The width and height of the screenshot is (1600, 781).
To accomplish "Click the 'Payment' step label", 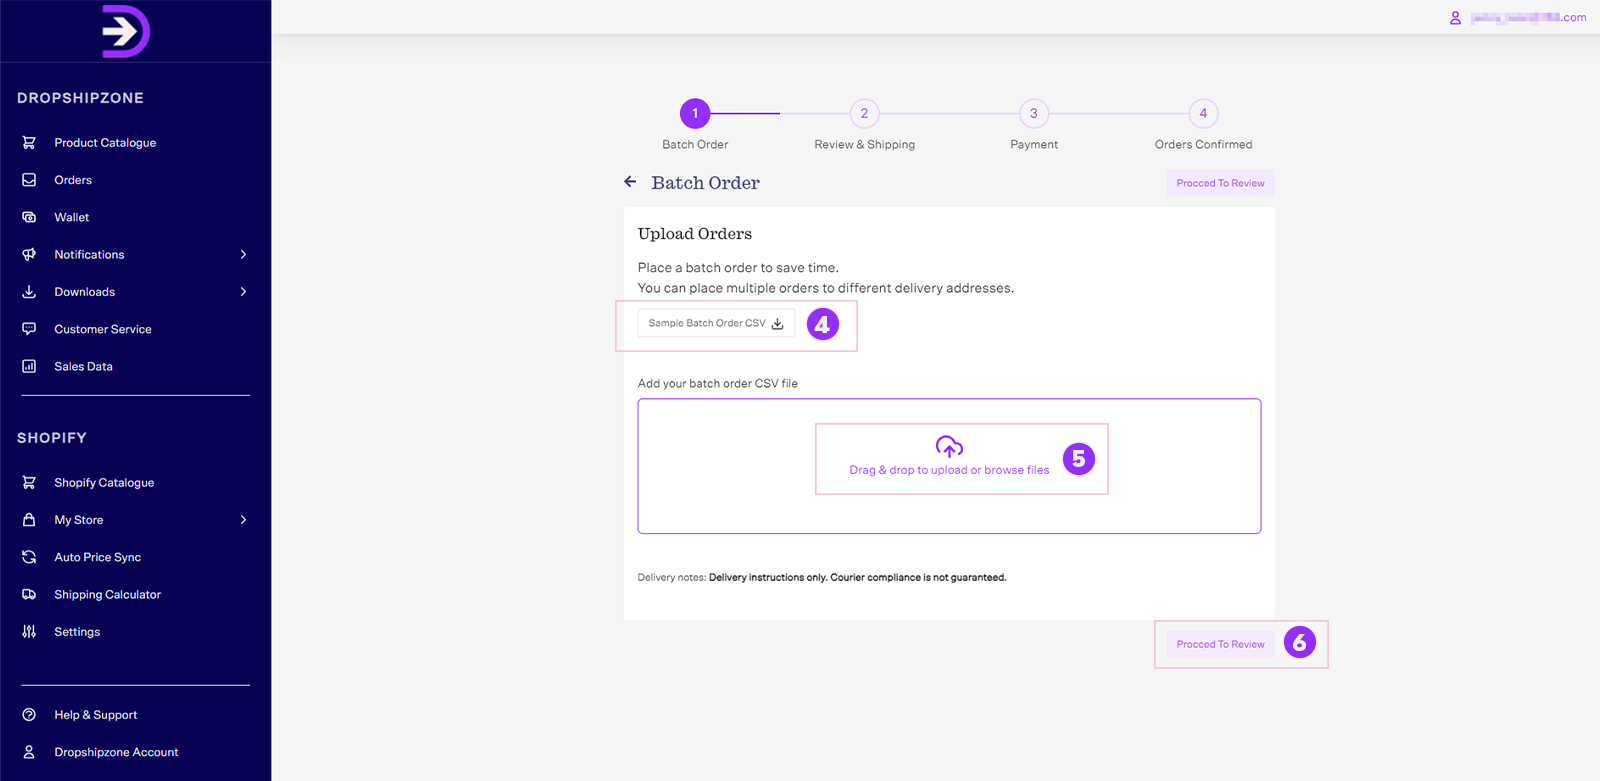I will (1034, 144).
